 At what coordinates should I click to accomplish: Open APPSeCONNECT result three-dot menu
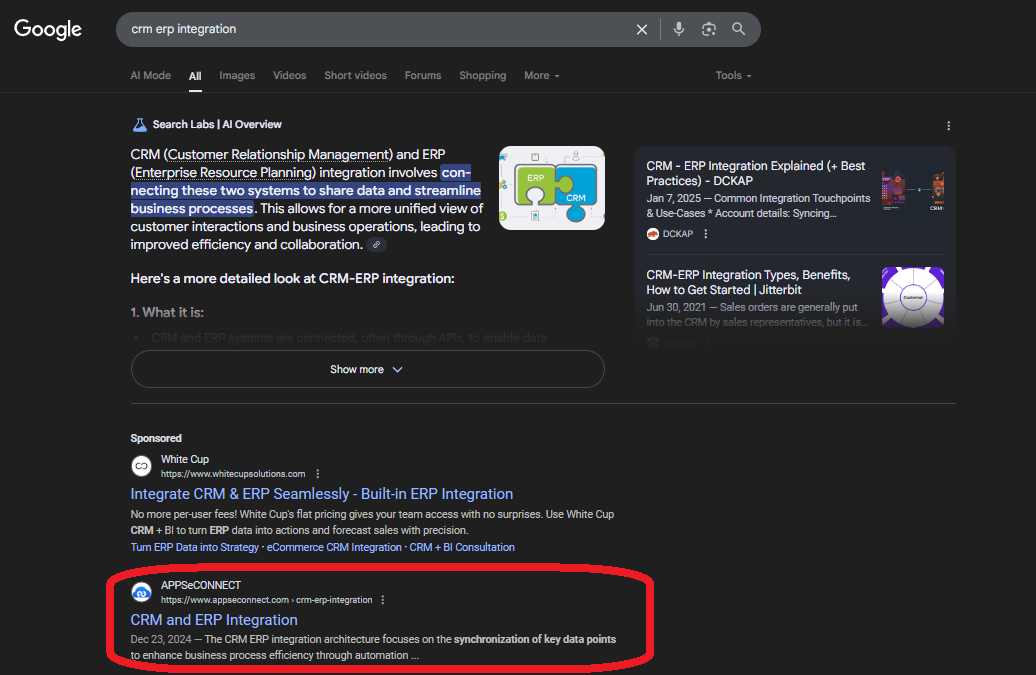(x=383, y=600)
